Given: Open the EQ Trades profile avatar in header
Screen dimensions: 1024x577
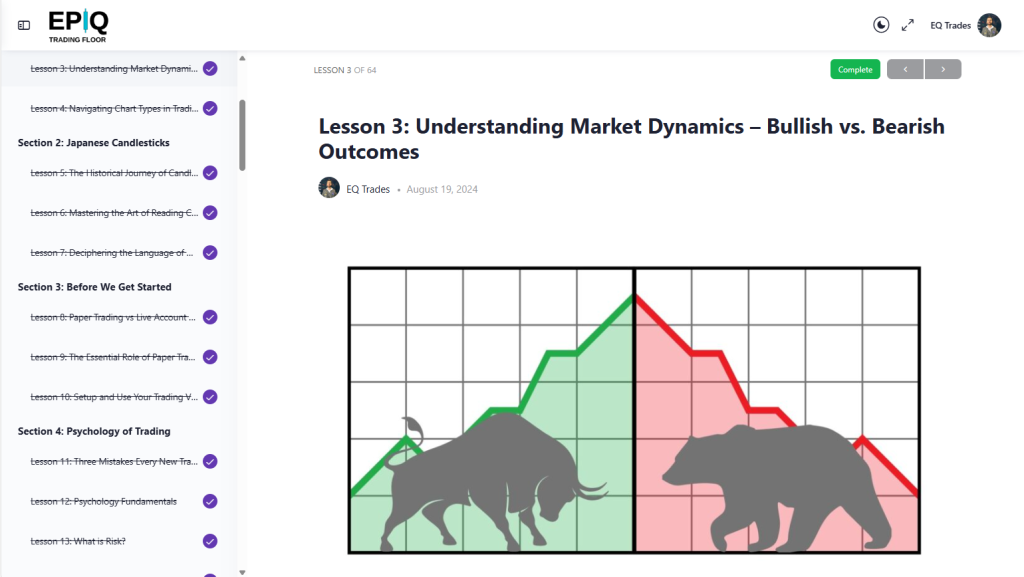Looking at the screenshot, I should tap(989, 25).
